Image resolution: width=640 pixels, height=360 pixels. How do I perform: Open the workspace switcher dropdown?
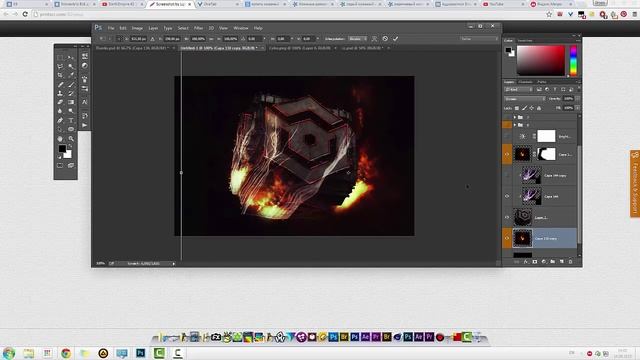tap(479, 39)
